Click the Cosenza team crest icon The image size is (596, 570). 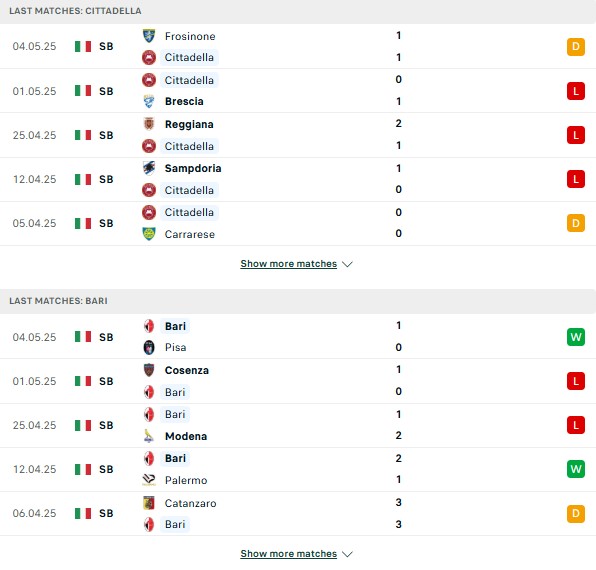pos(149,370)
